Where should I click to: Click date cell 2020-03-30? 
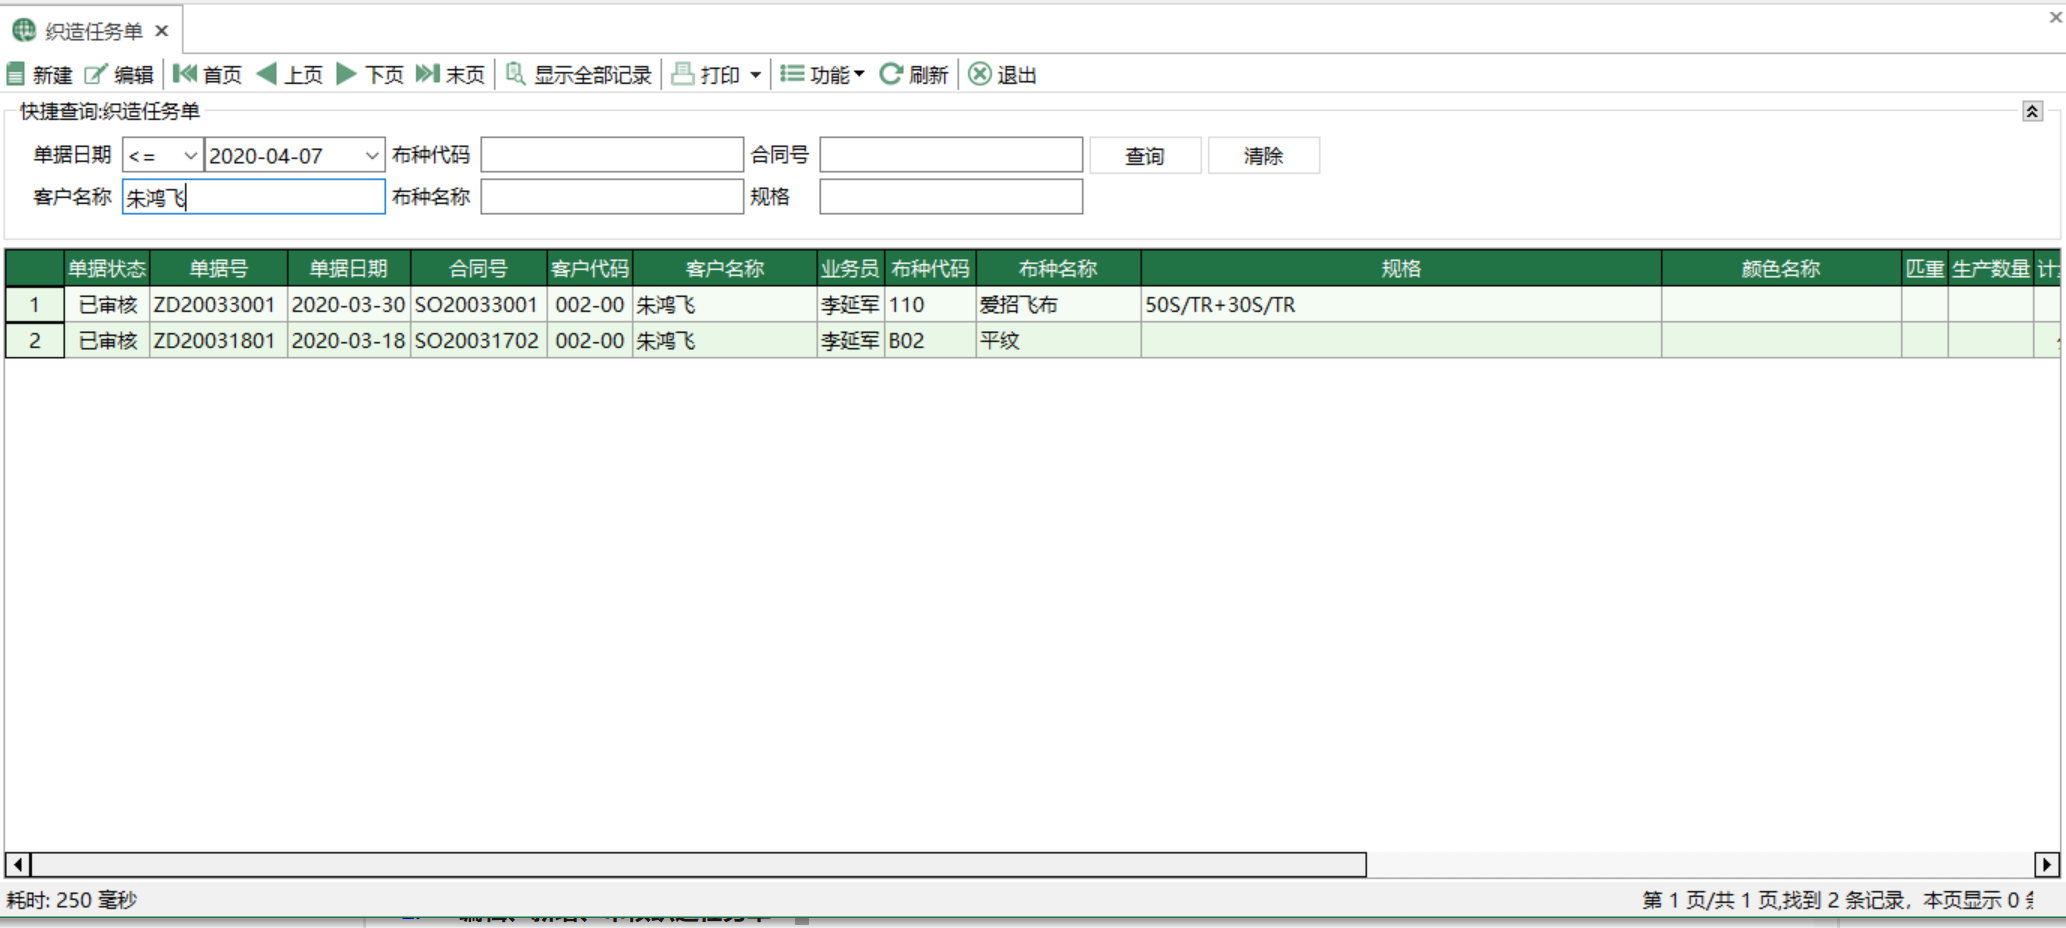click(x=348, y=304)
